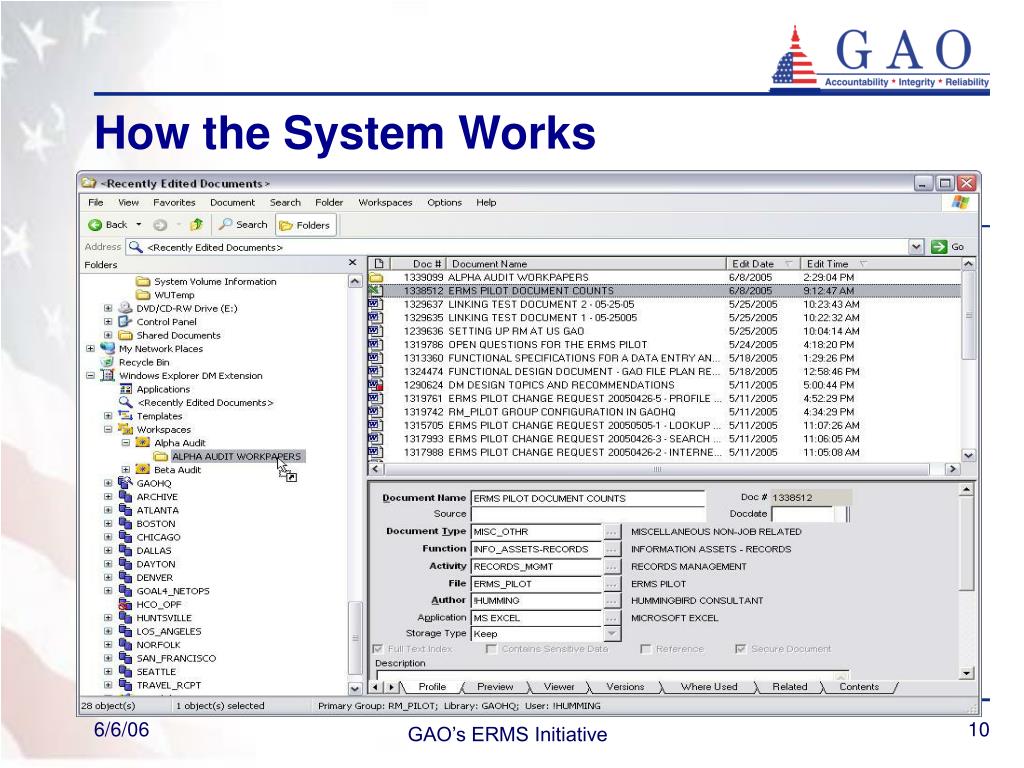Click the Function lookup button

pyautogui.click(x=611, y=550)
